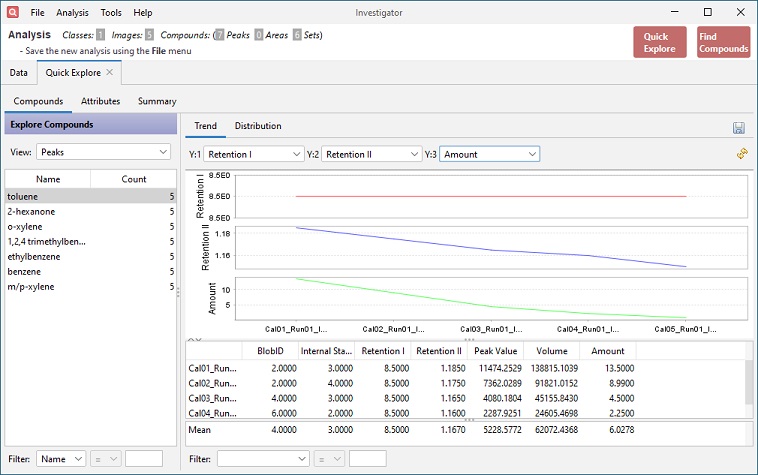The image size is (758, 475).
Task: Sort by the Count column header
Action: point(133,179)
